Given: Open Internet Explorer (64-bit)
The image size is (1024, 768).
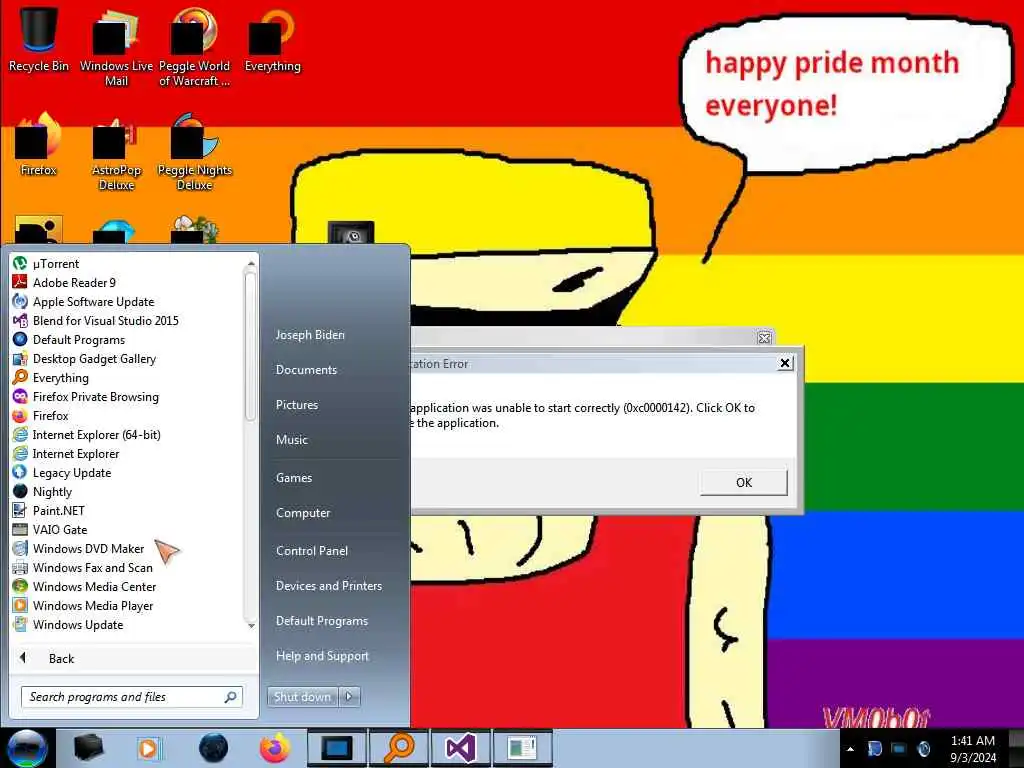Looking at the screenshot, I should (x=127, y=434).
